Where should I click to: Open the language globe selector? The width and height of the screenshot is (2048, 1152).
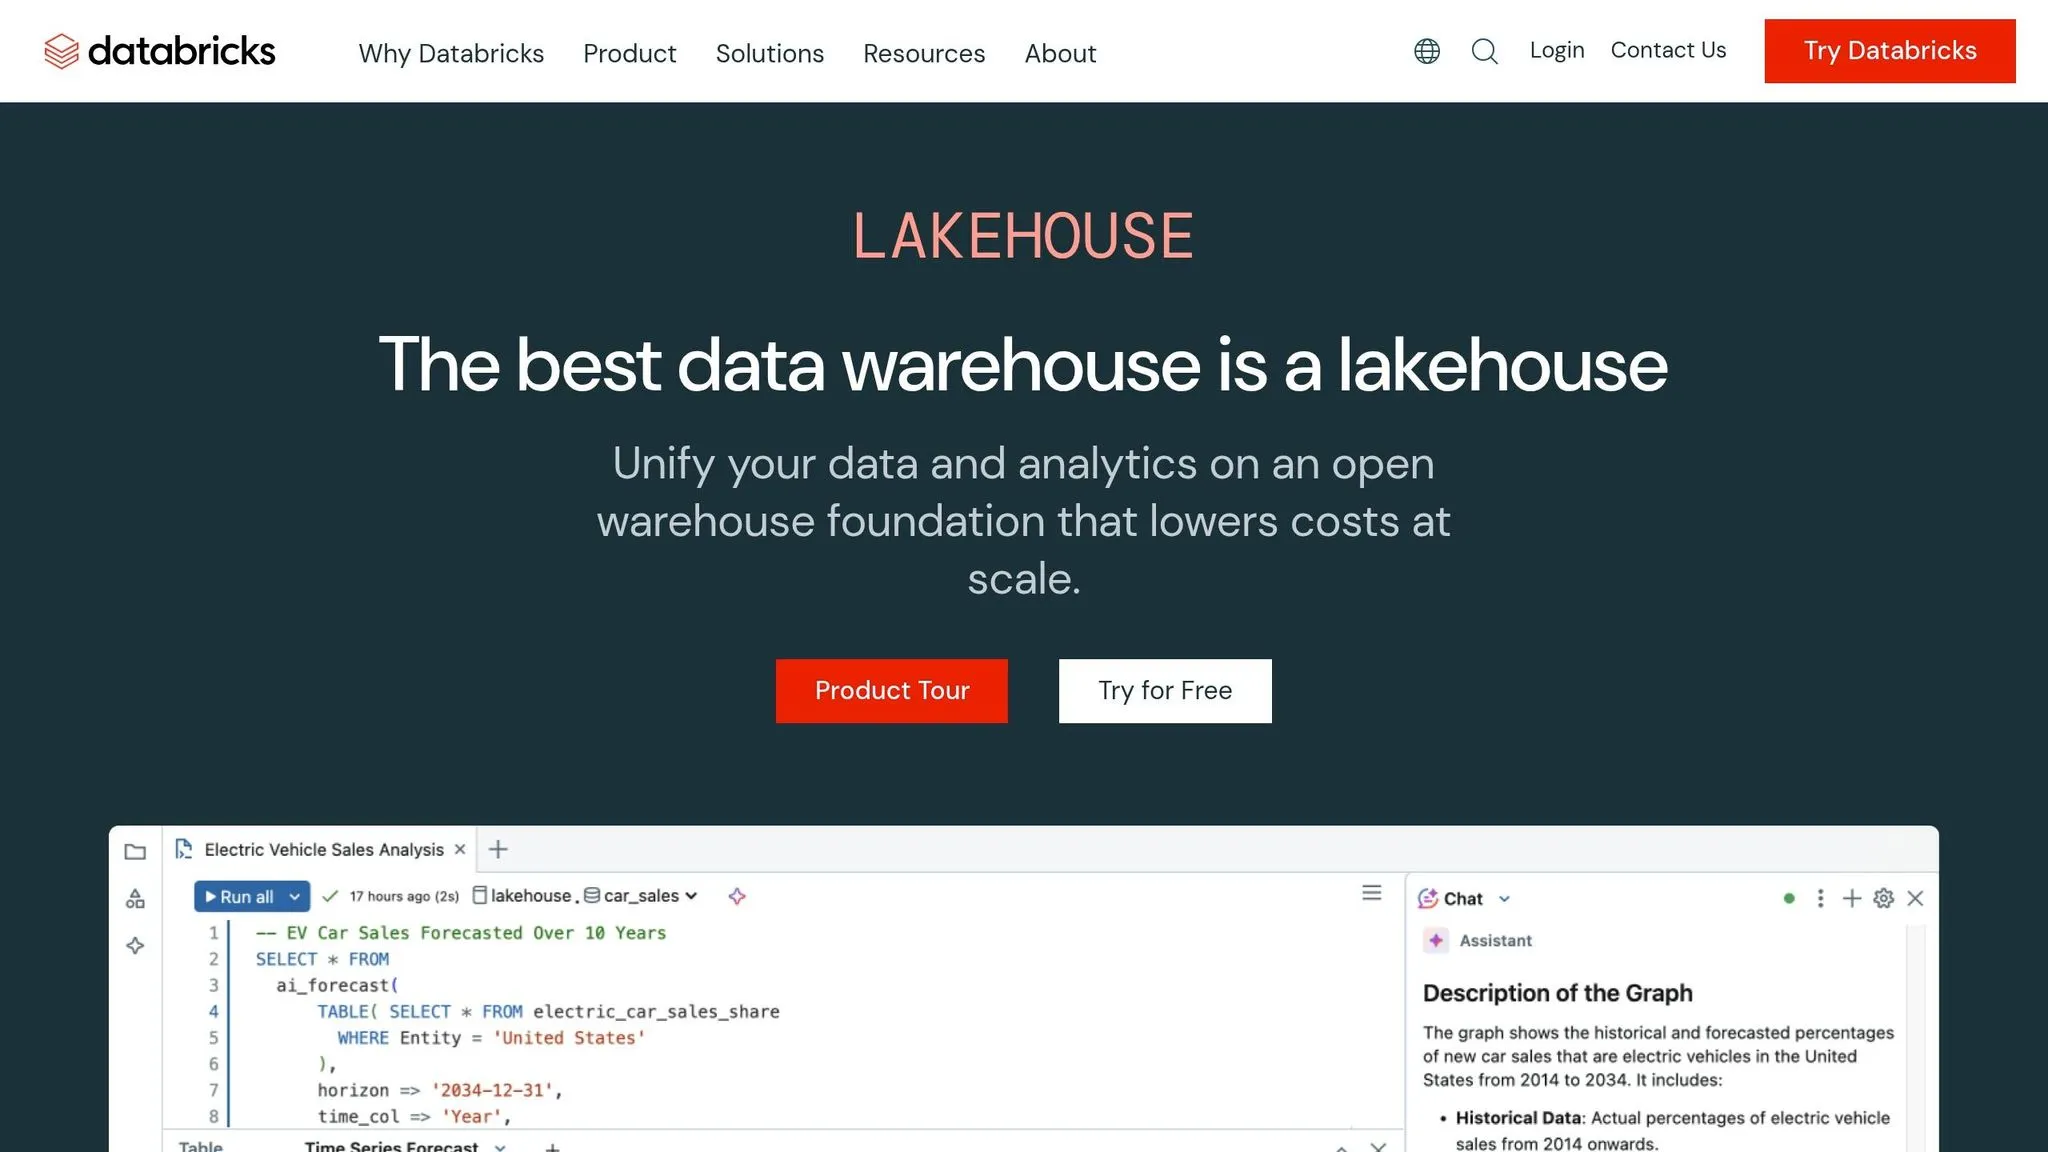click(x=1427, y=51)
